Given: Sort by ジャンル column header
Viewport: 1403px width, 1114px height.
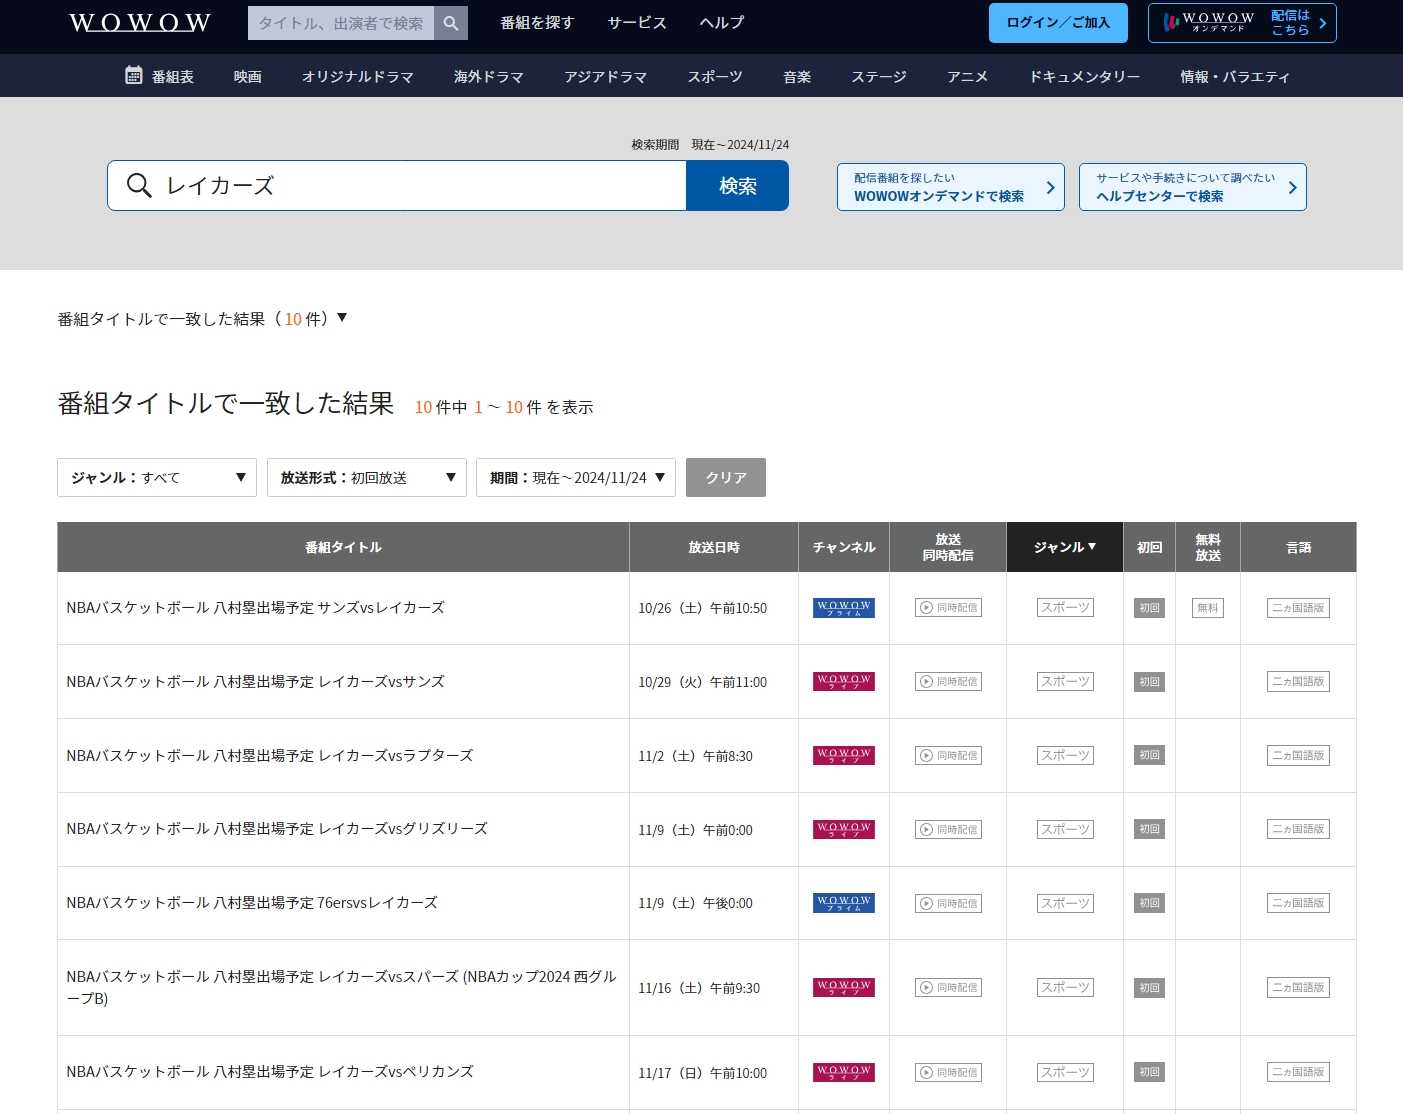Looking at the screenshot, I should (1065, 547).
